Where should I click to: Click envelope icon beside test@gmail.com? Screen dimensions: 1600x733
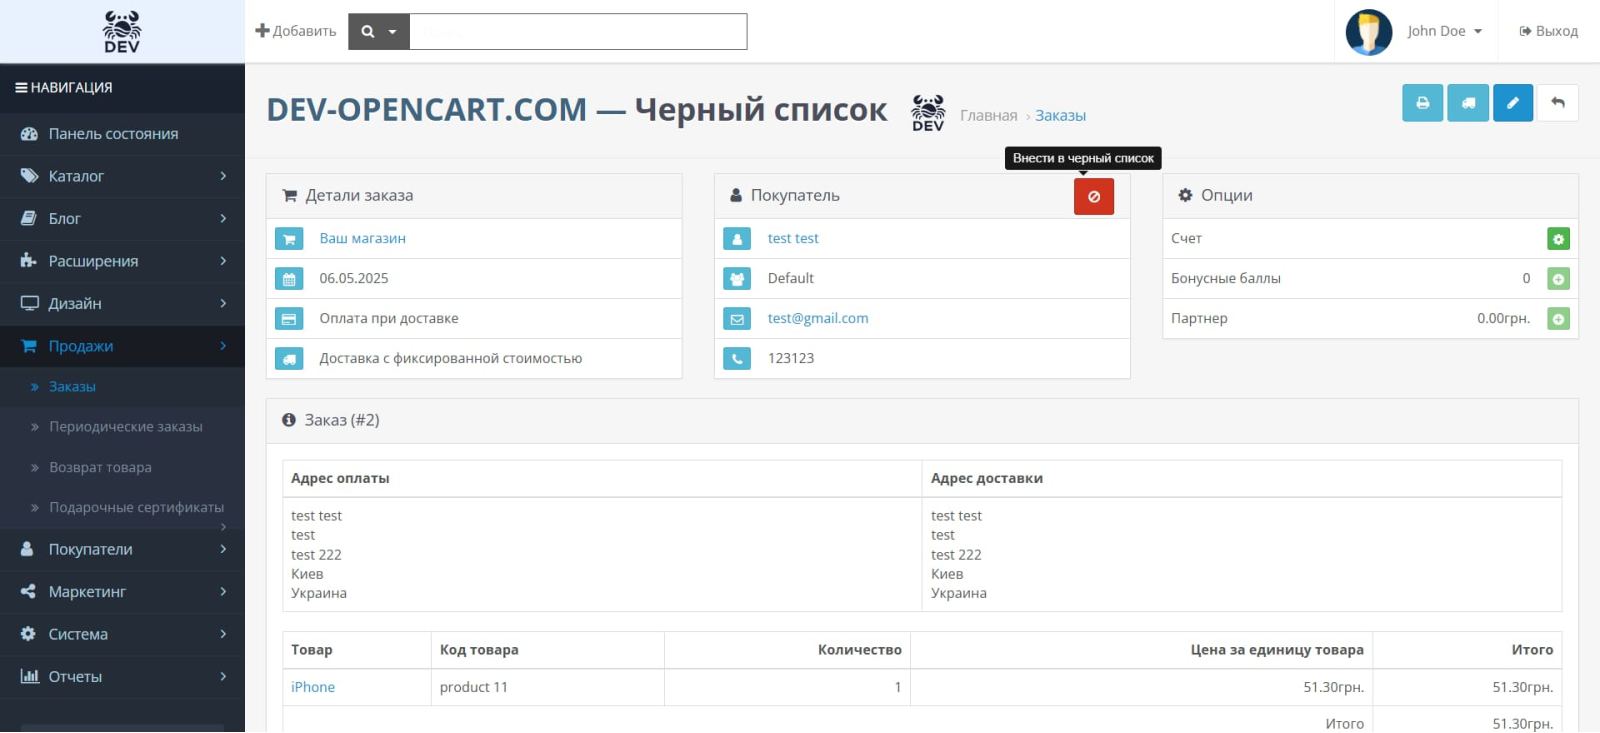(x=737, y=319)
